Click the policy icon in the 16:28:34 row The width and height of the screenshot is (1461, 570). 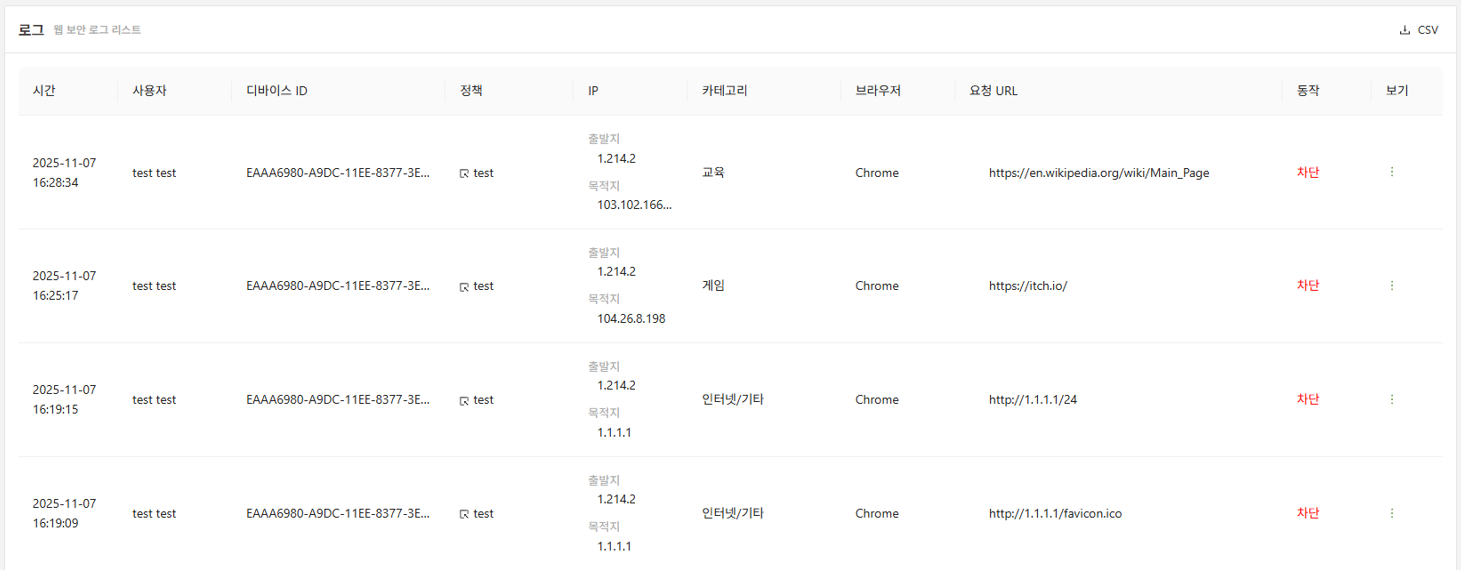(x=464, y=174)
